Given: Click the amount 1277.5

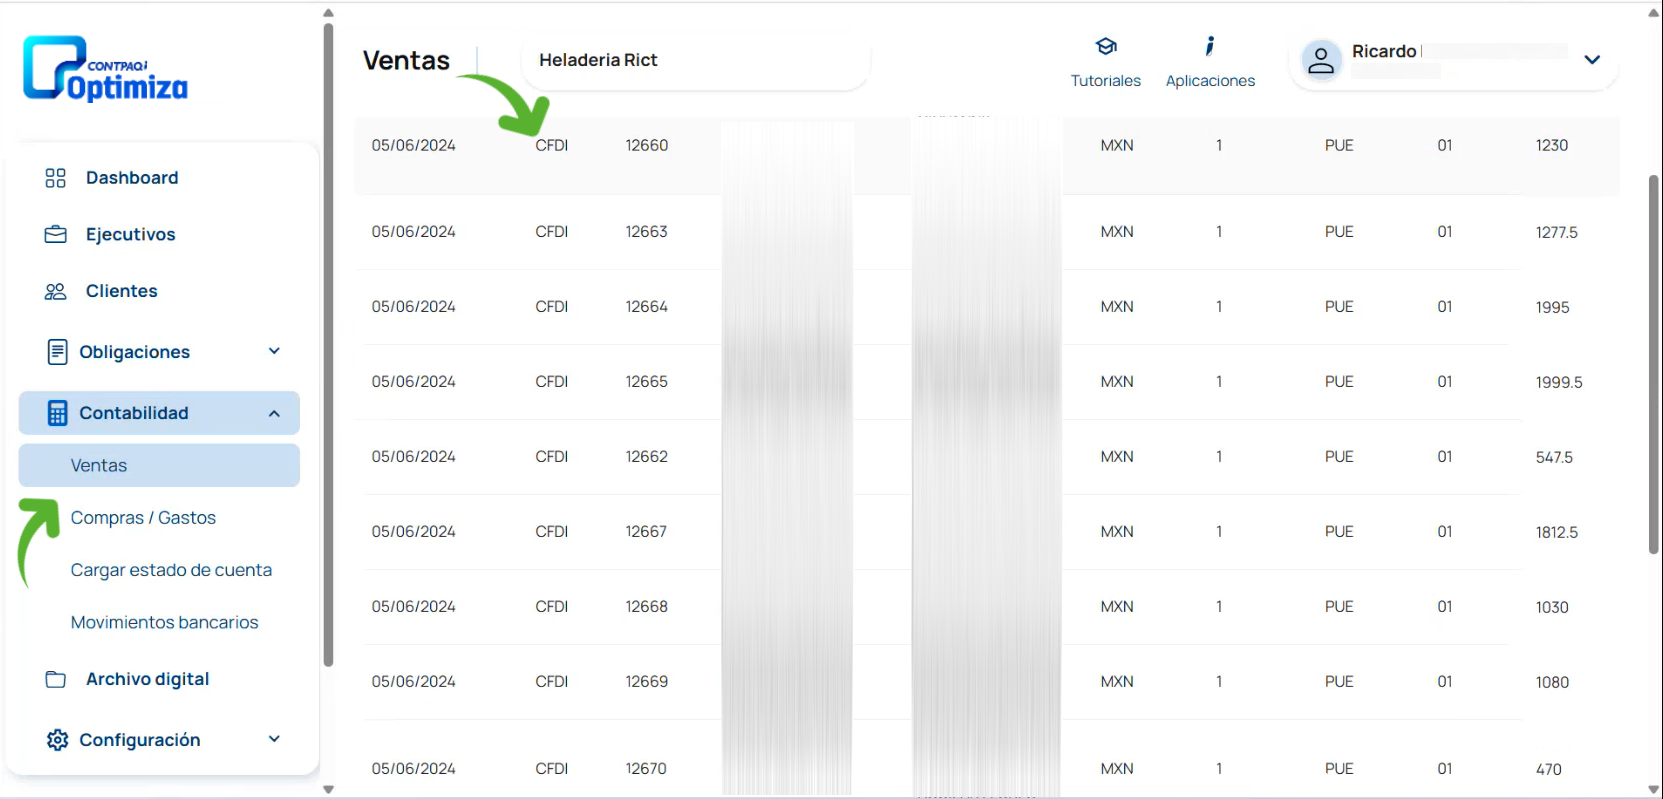Looking at the screenshot, I should [x=1557, y=232].
